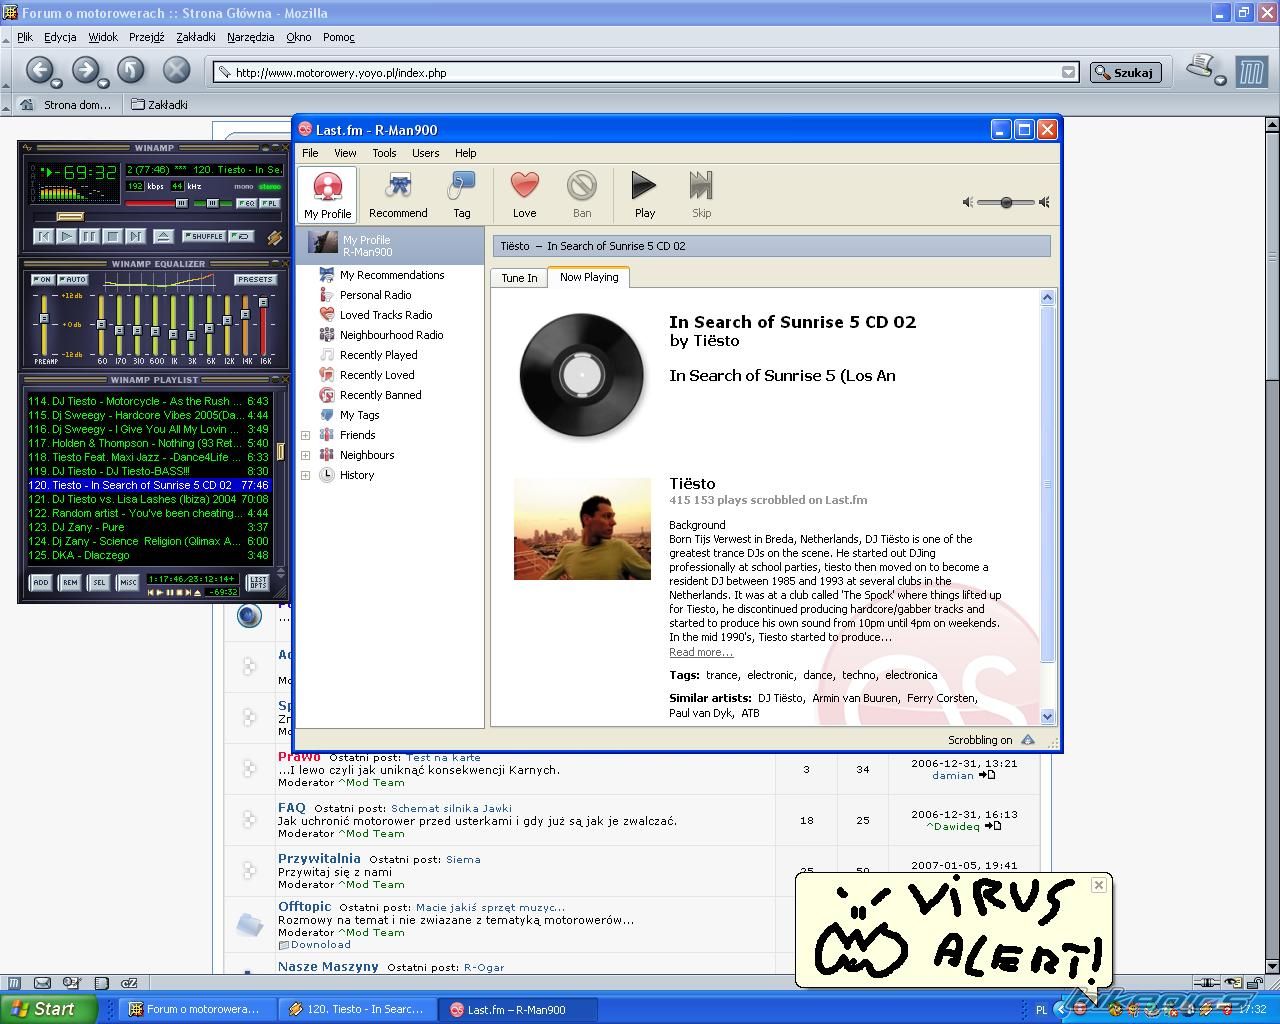Stop loading page in Mozilla toolbar

(176, 70)
